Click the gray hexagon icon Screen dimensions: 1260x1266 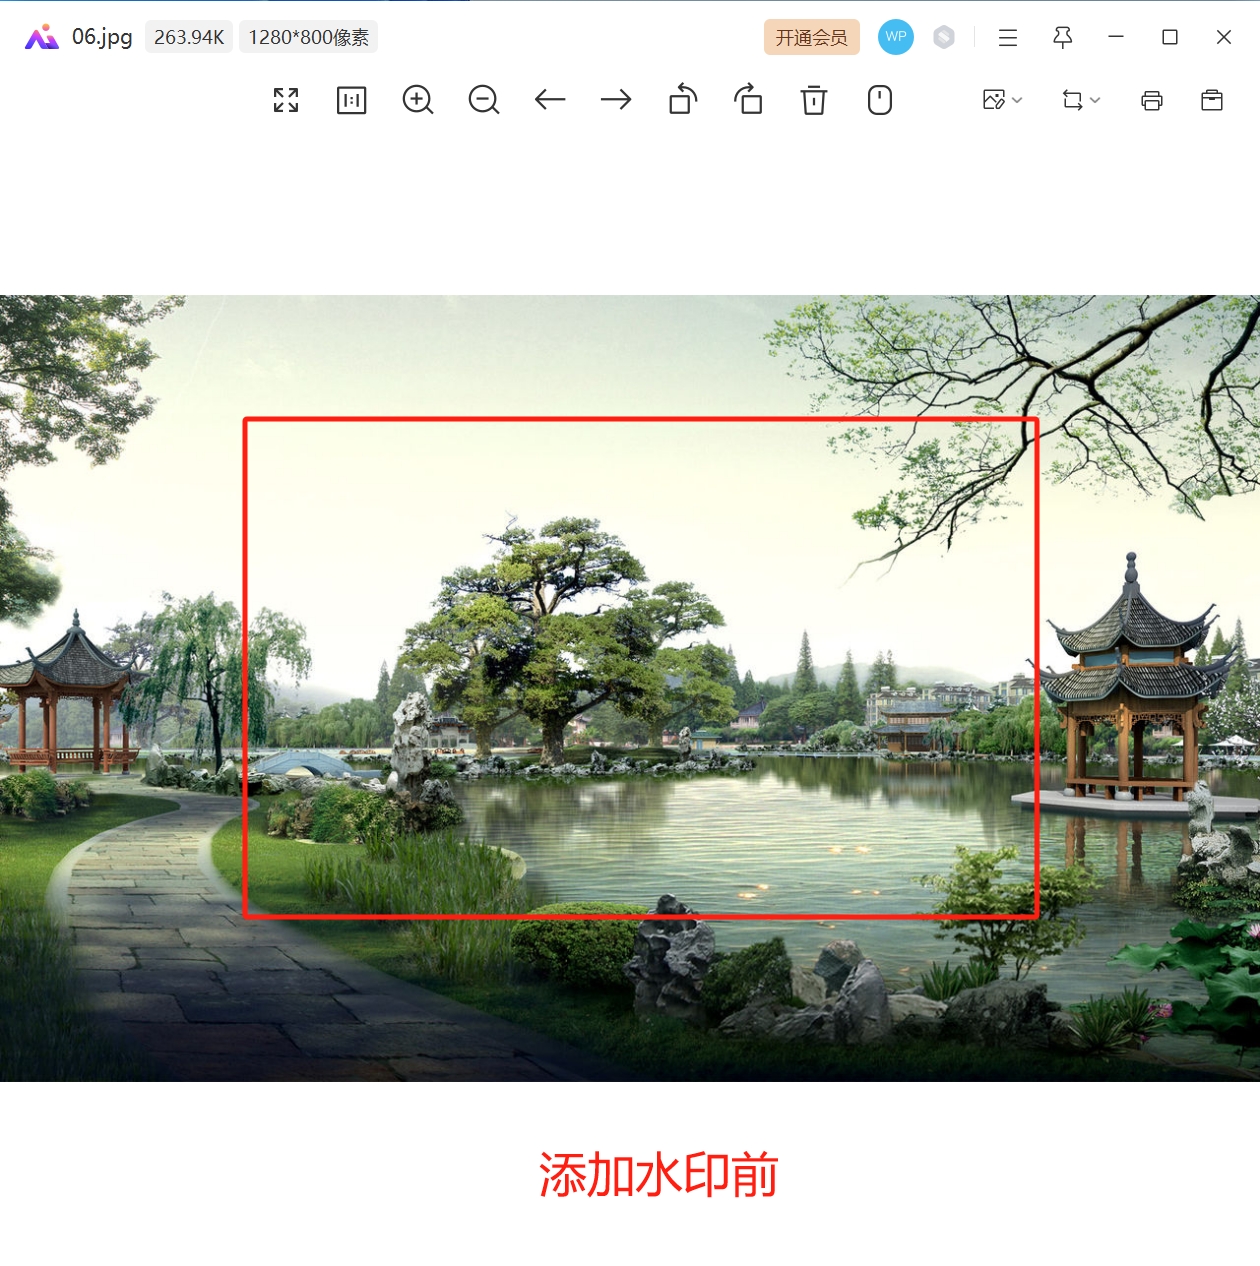(x=944, y=37)
